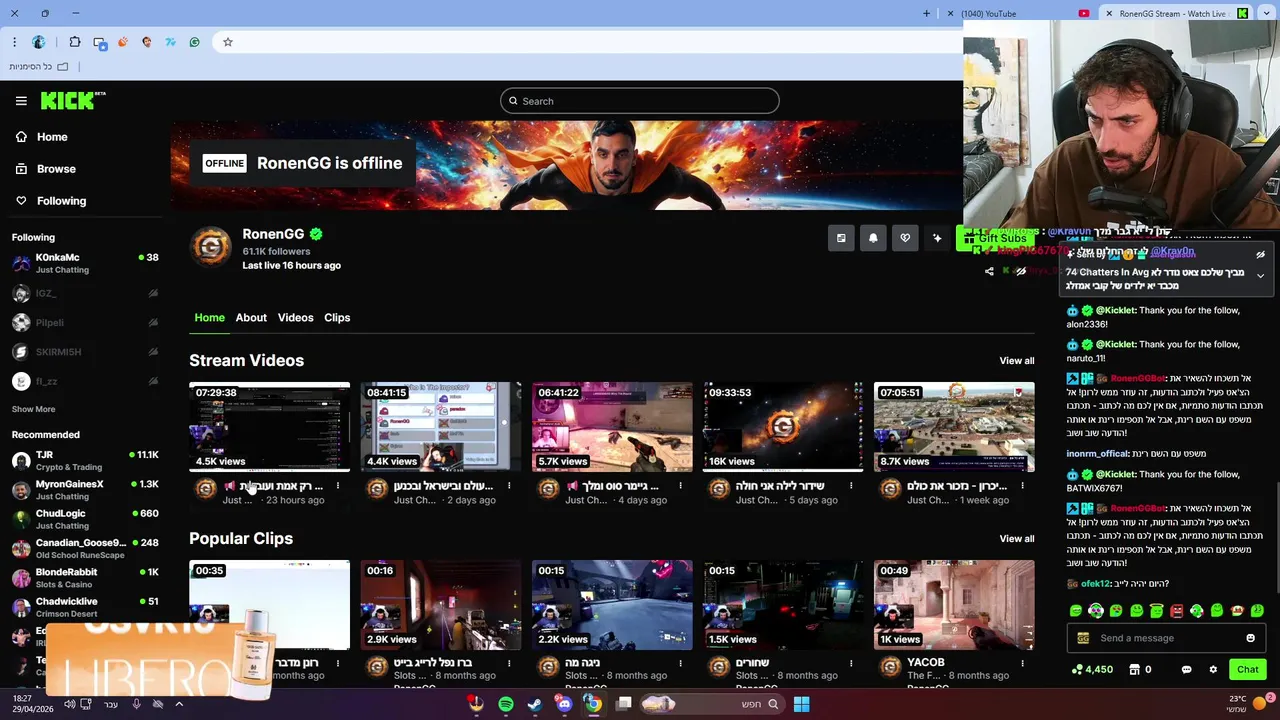Click GG identity badge in chat input
The width and height of the screenshot is (1280, 720).
[1083, 638]
